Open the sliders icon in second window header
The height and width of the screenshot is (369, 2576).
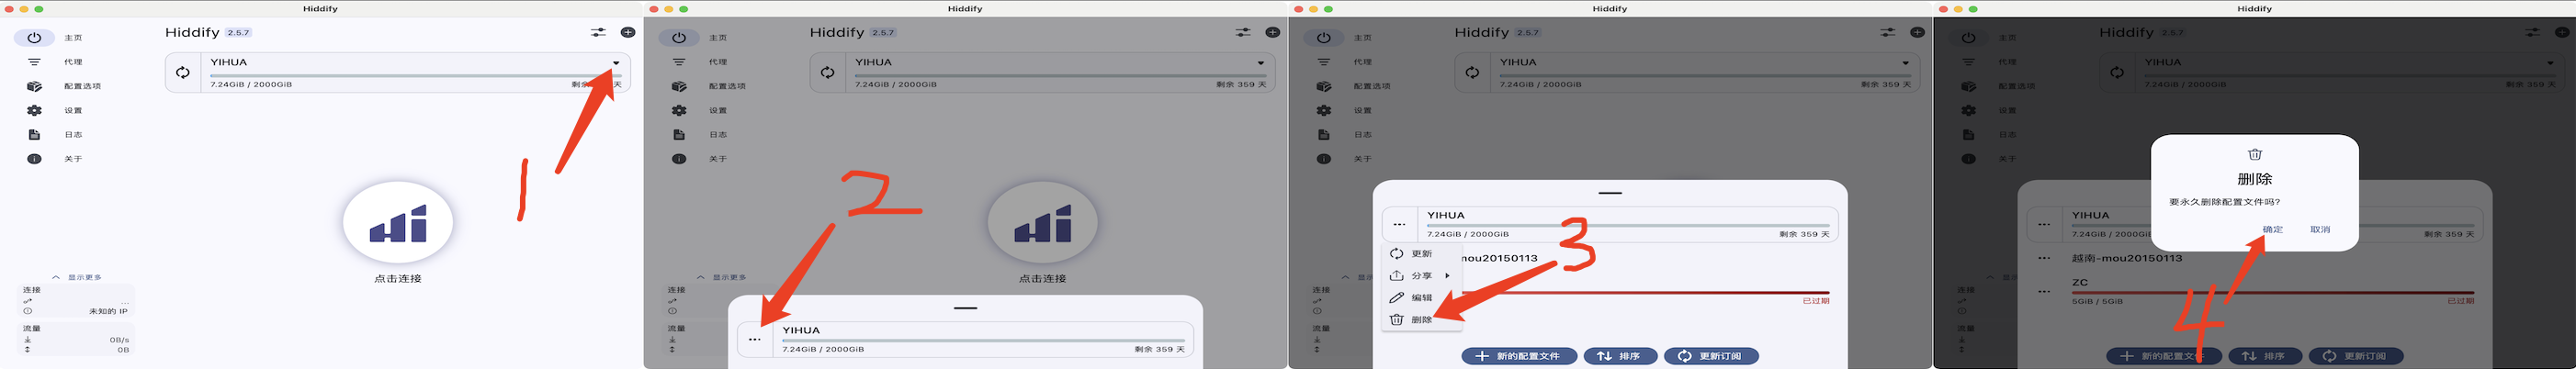coord(1243,32)
